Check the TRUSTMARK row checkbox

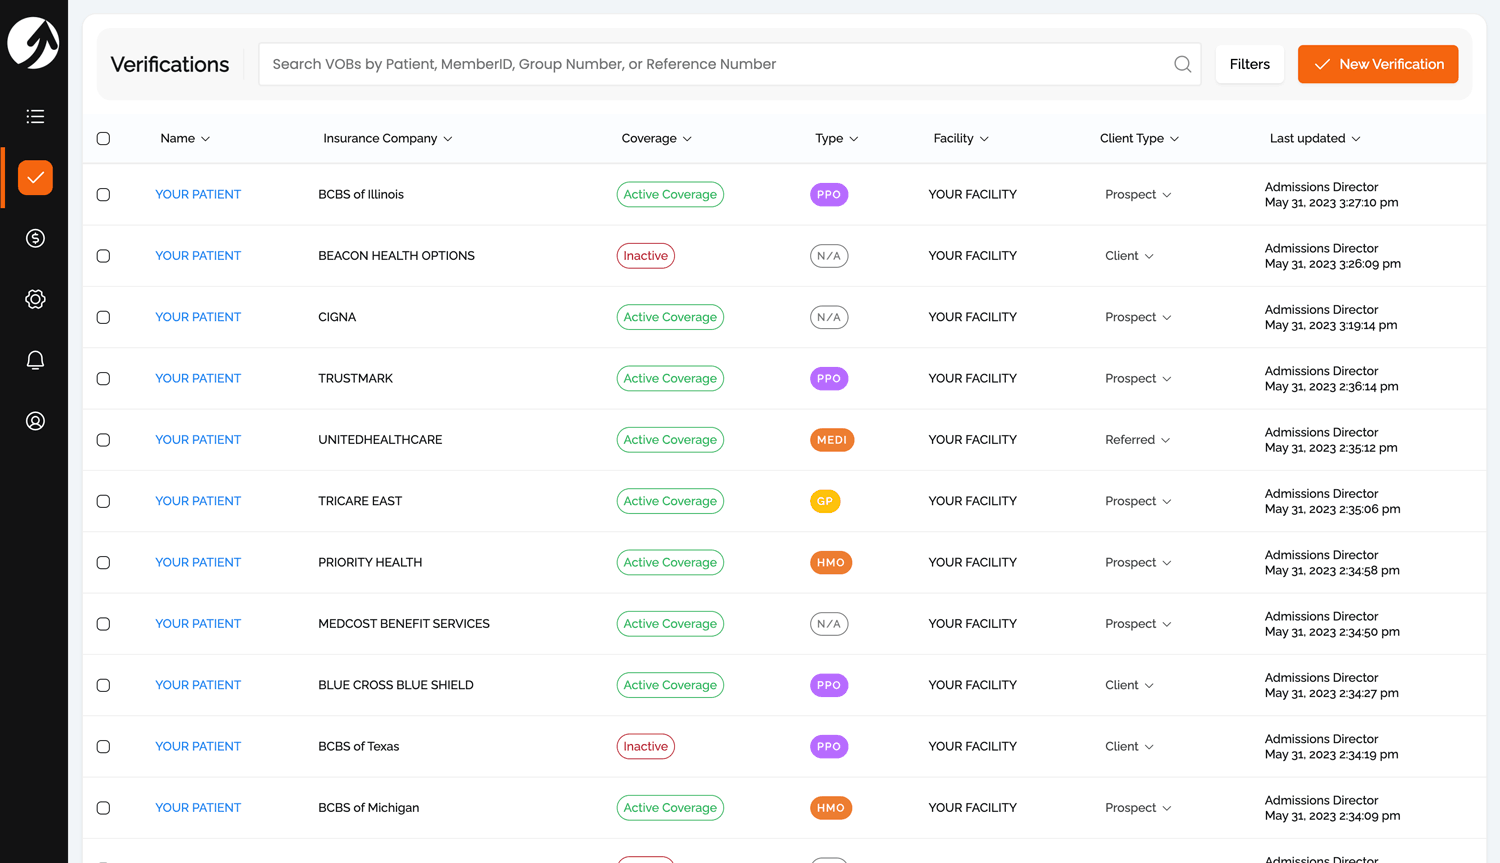103,379
